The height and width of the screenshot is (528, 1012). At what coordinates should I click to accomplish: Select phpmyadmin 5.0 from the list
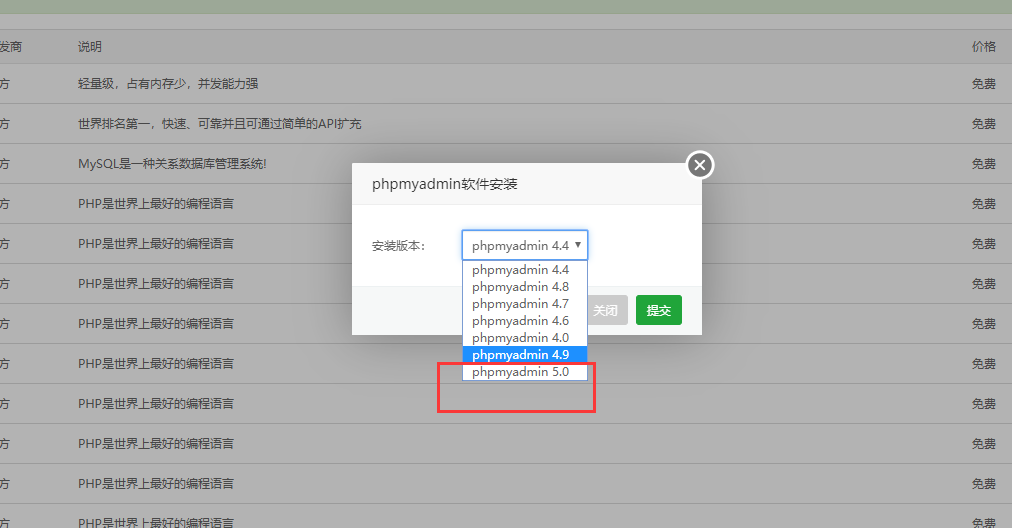pos(525,372)
